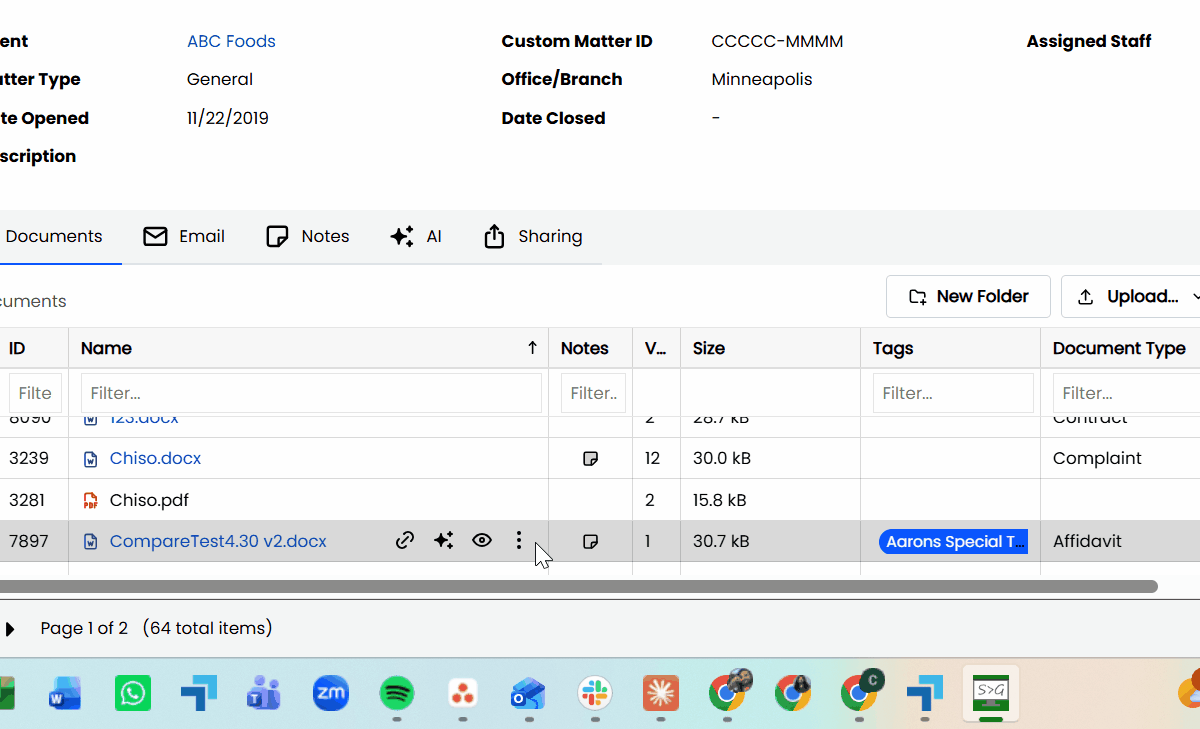Viewport: 1200px width, 729px height.
Task: Click the Word file icon beside Chiso.docx
Action: click(91, 459)
